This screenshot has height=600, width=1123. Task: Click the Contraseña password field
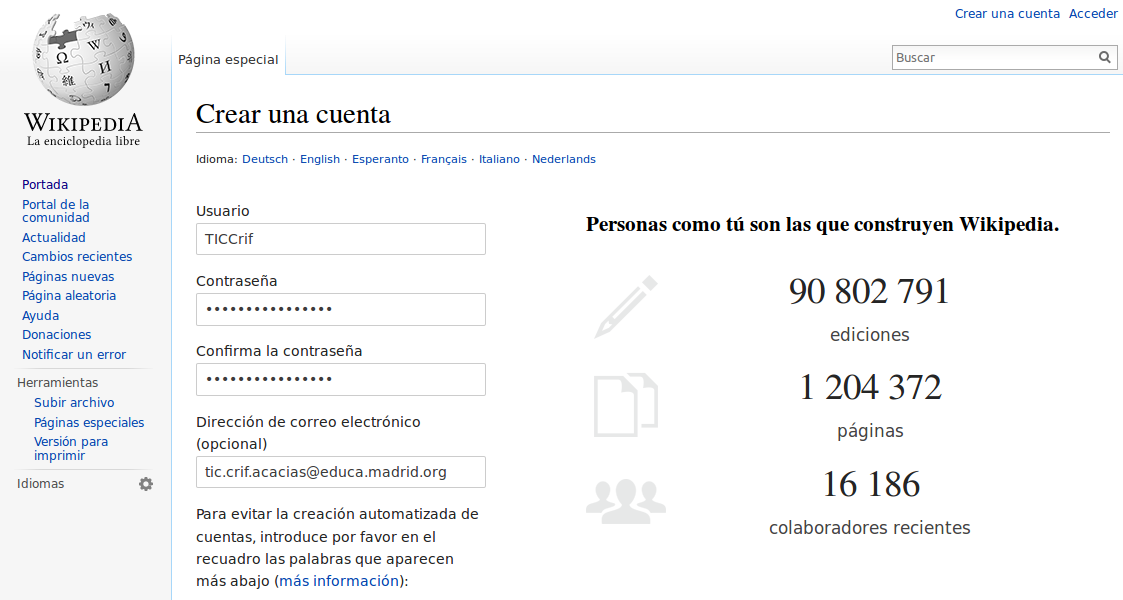[x=341, y=309]
